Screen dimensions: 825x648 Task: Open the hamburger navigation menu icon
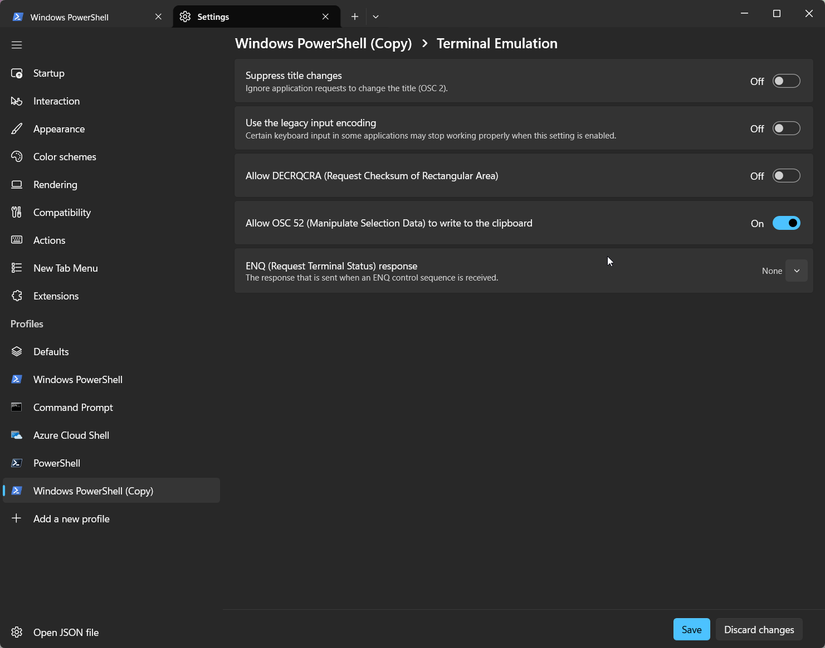[17, 45]
